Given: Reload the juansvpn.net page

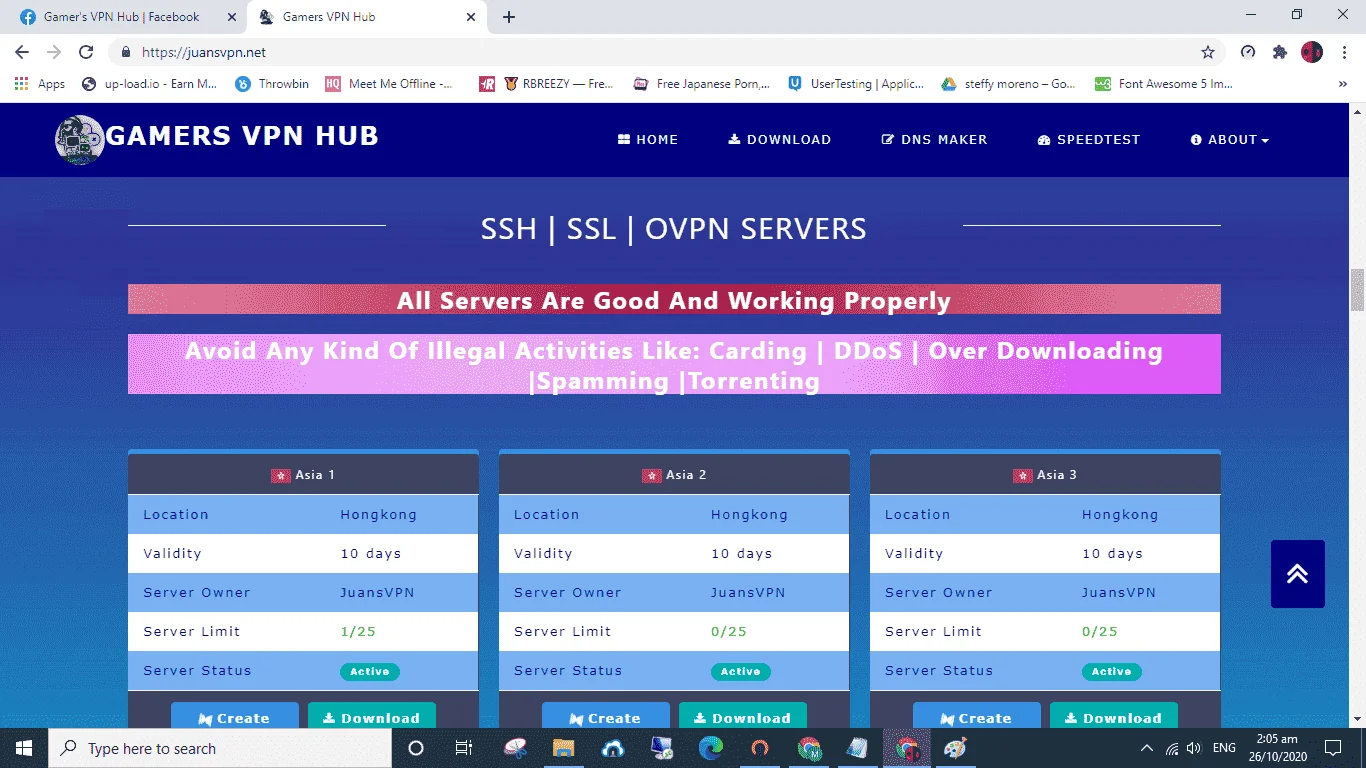Looking at the screenshot, I should (x=86, y=52).
